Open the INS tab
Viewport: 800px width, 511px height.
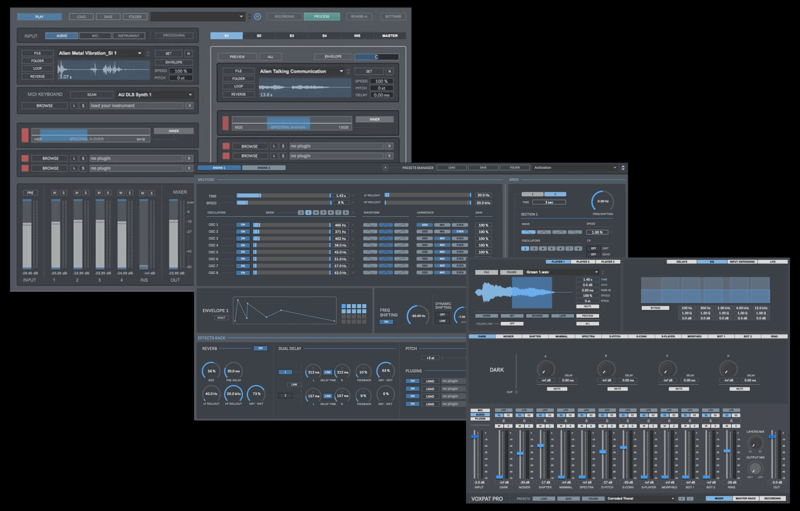pos(357,36)
